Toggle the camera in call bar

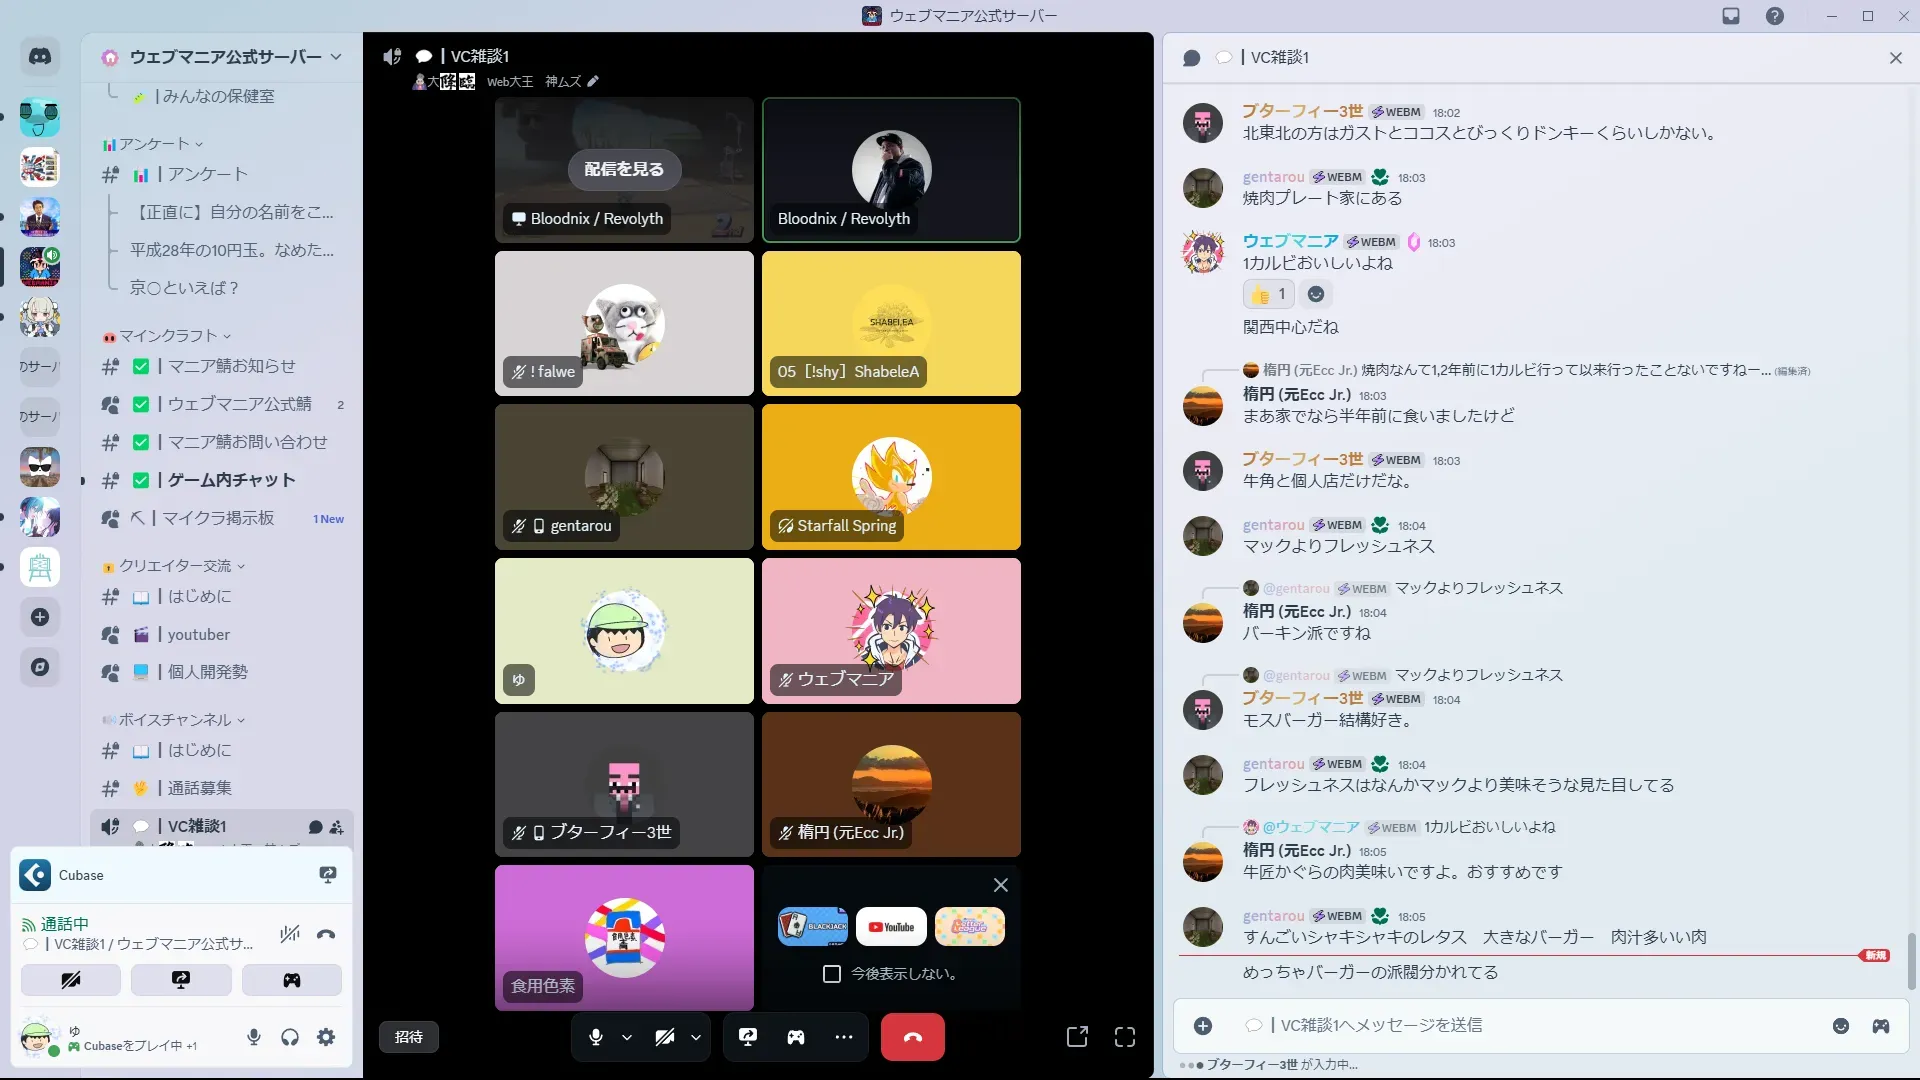pyautogui.click(x=665, y=1037)
